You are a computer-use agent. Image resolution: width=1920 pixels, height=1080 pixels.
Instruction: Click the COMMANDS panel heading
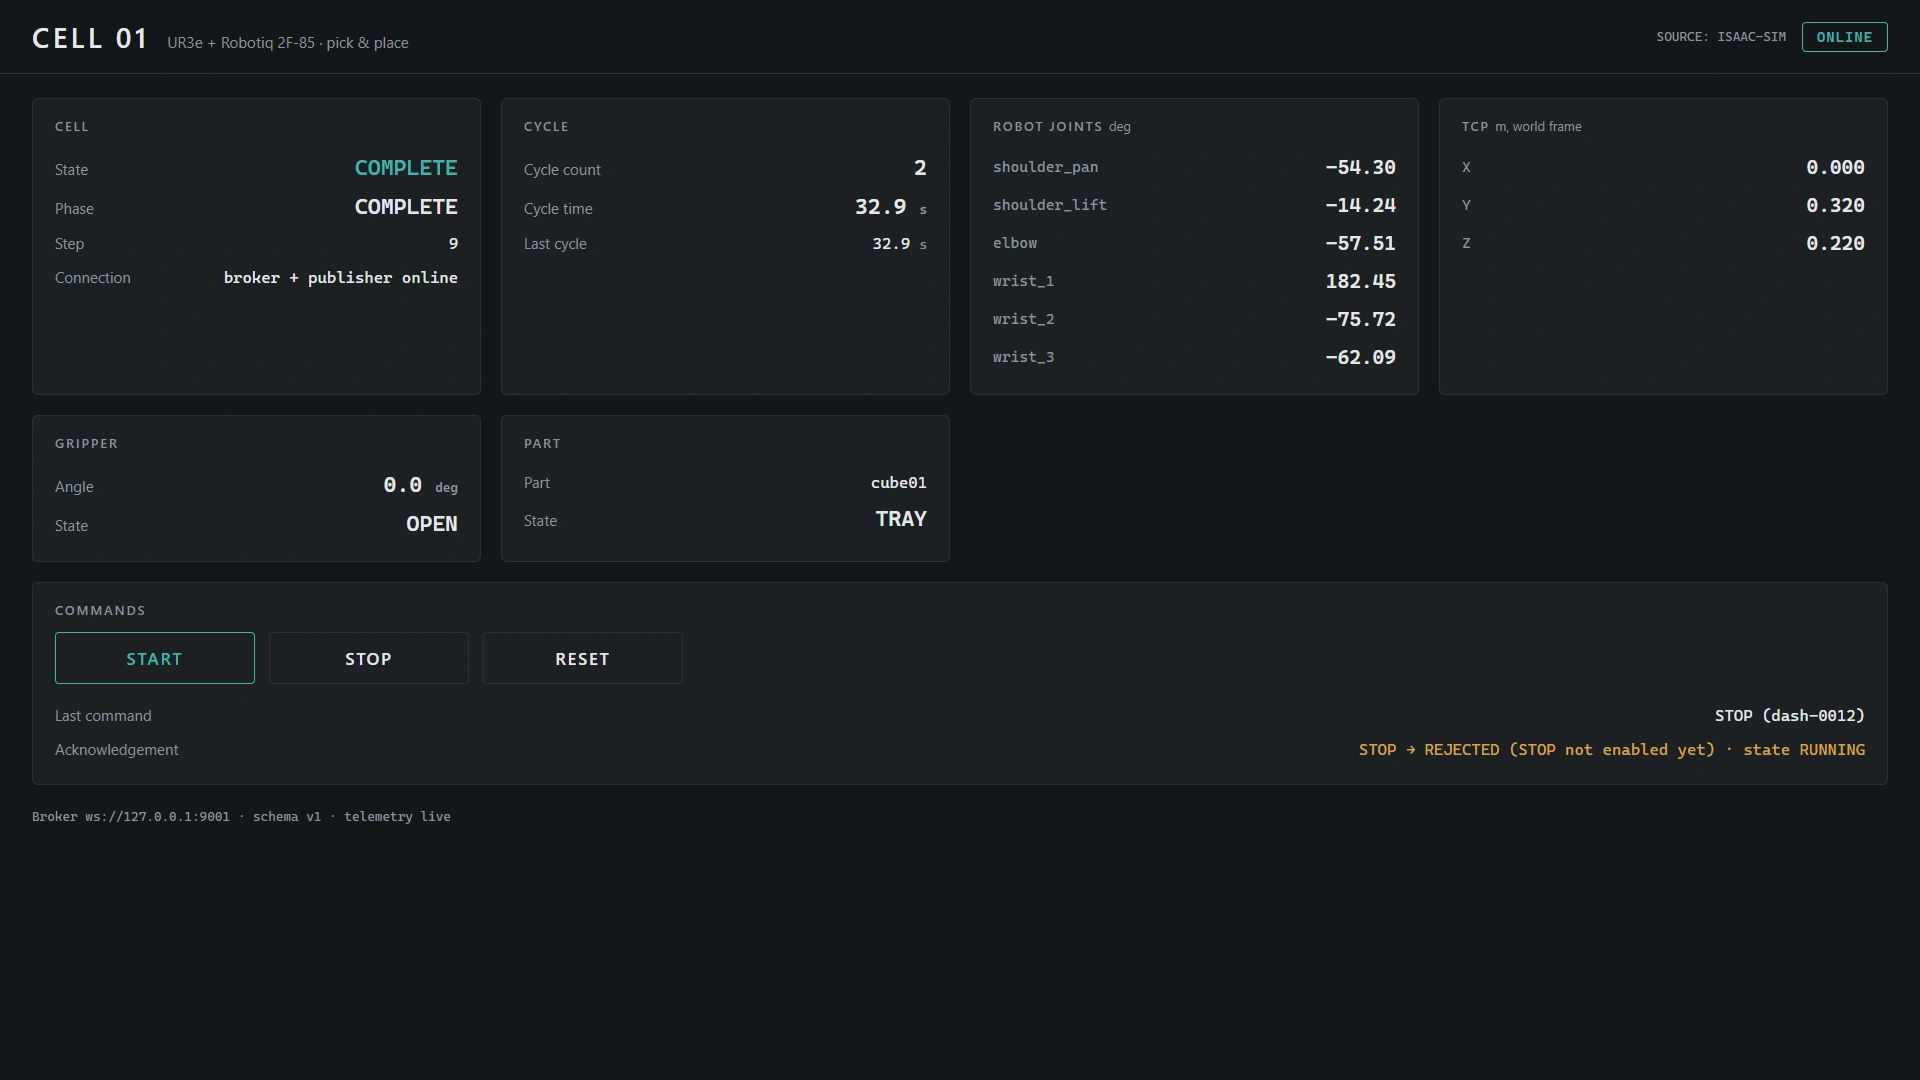click(x=100, y=611)
